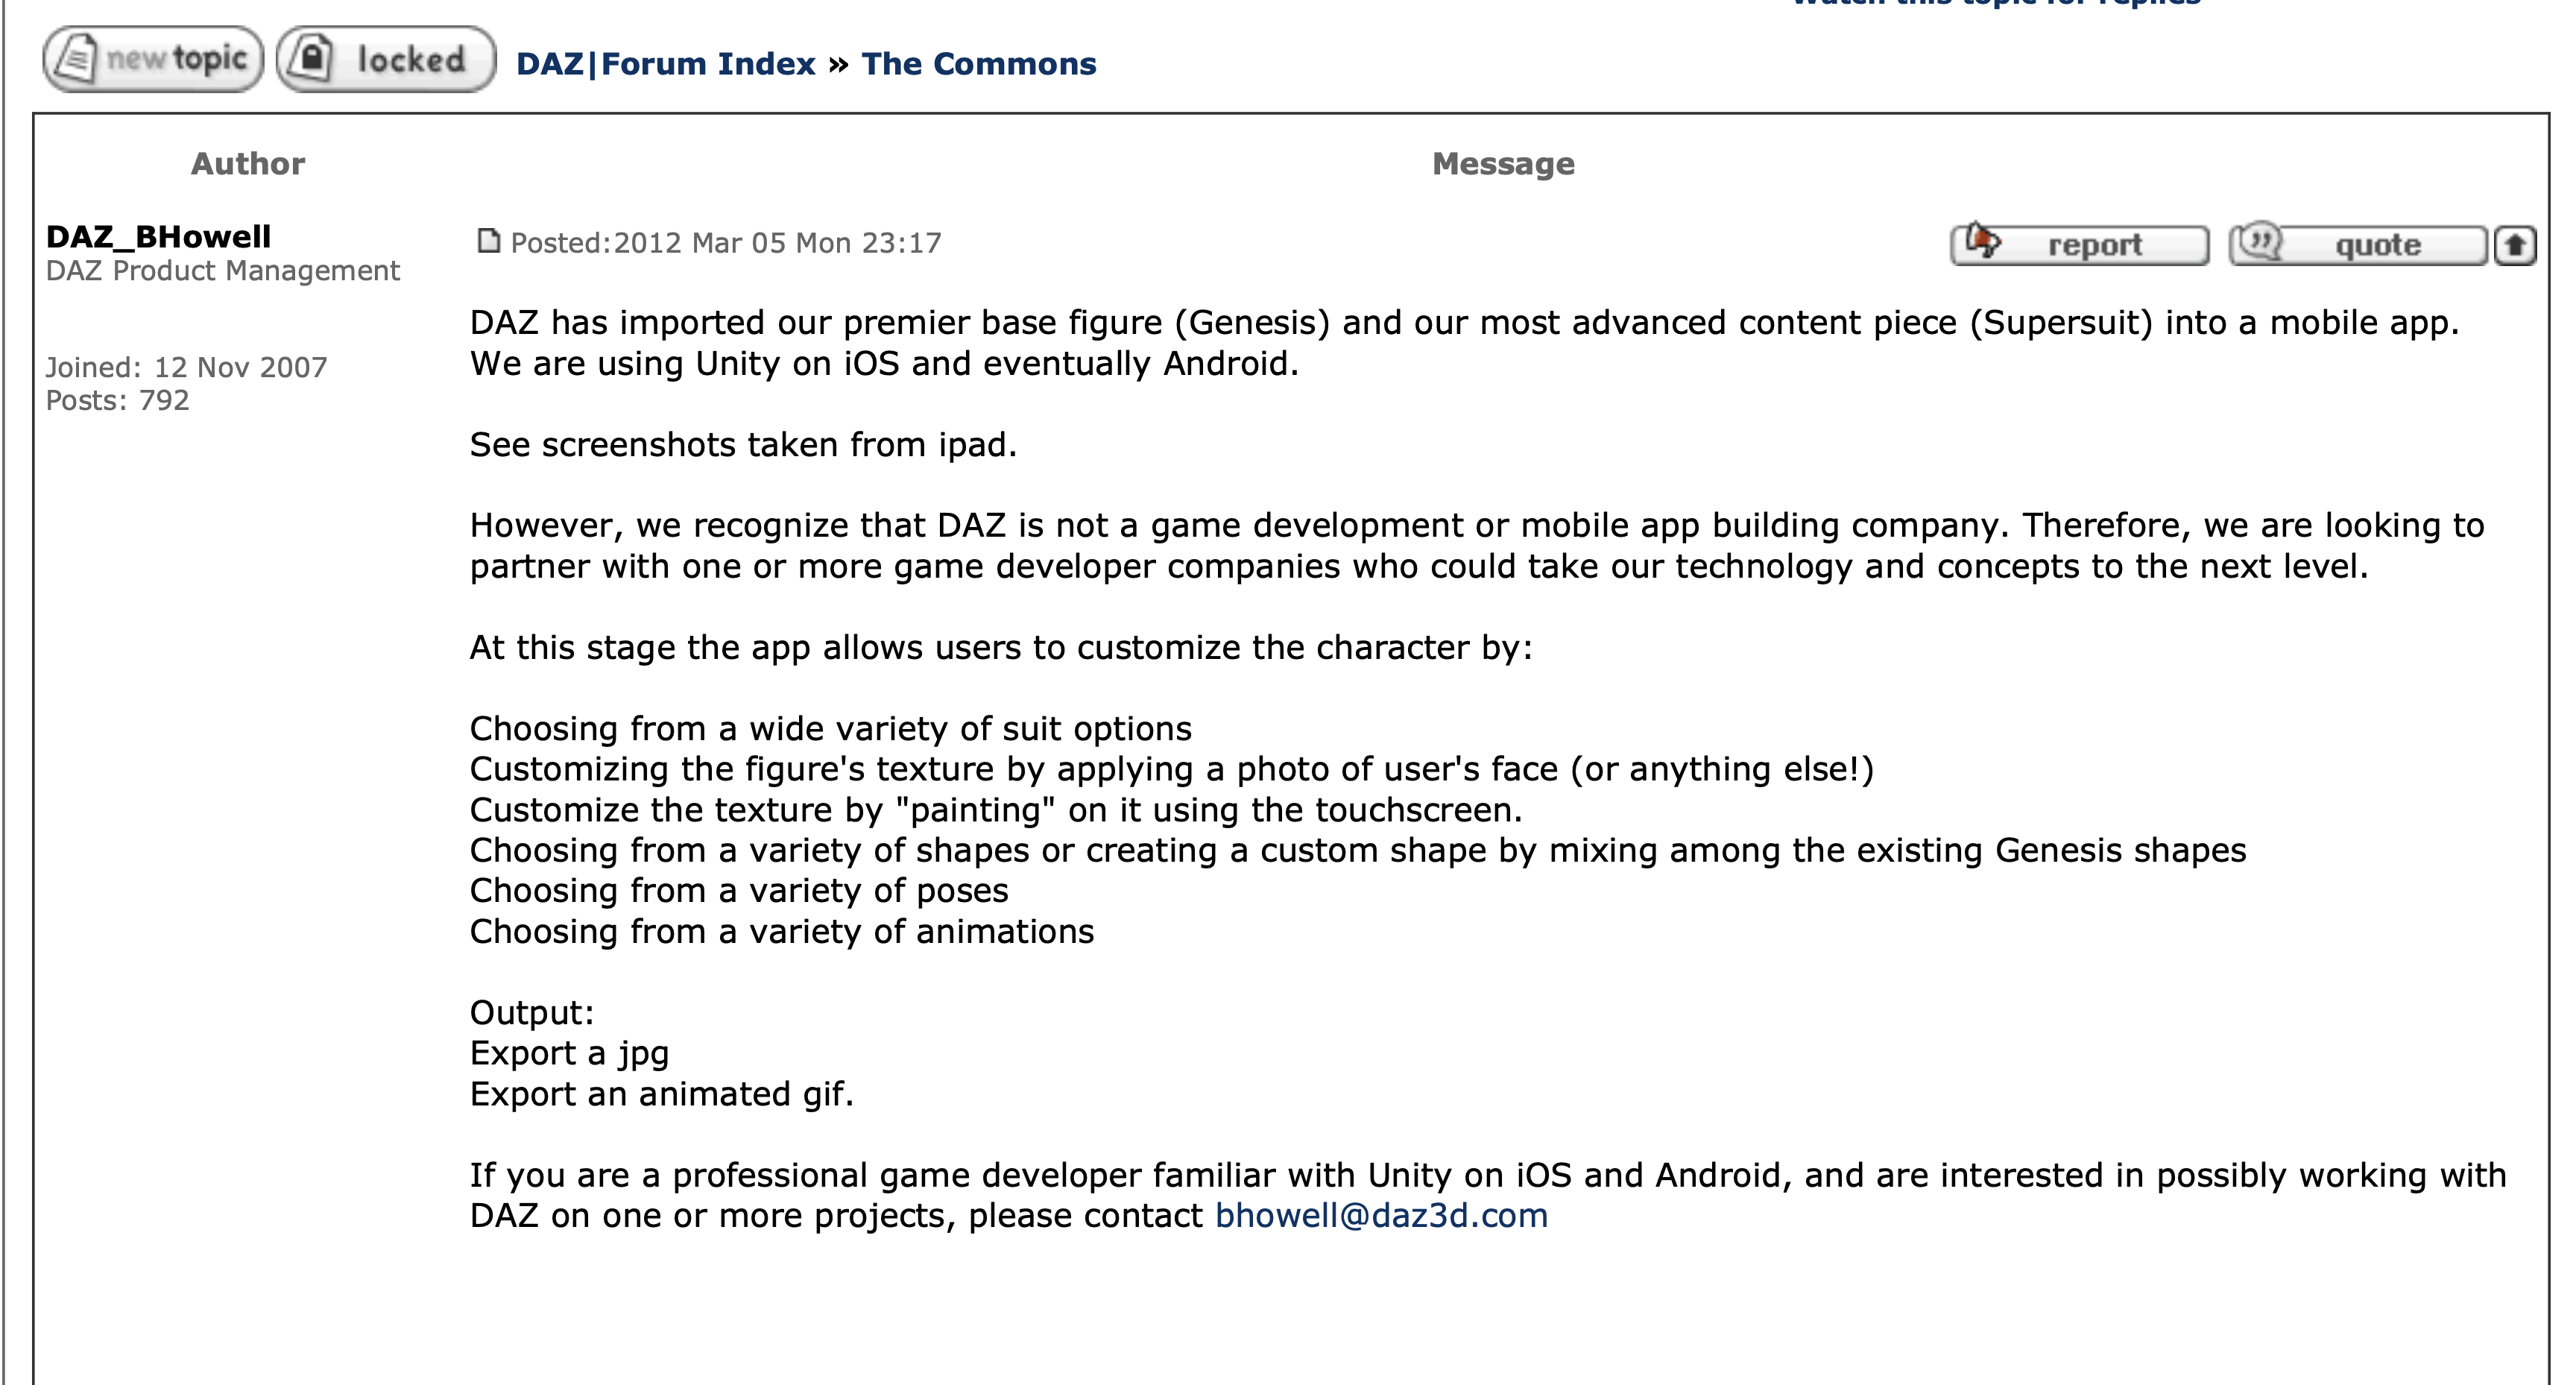Click the DAZ Product Management rank label

point(222,271)
